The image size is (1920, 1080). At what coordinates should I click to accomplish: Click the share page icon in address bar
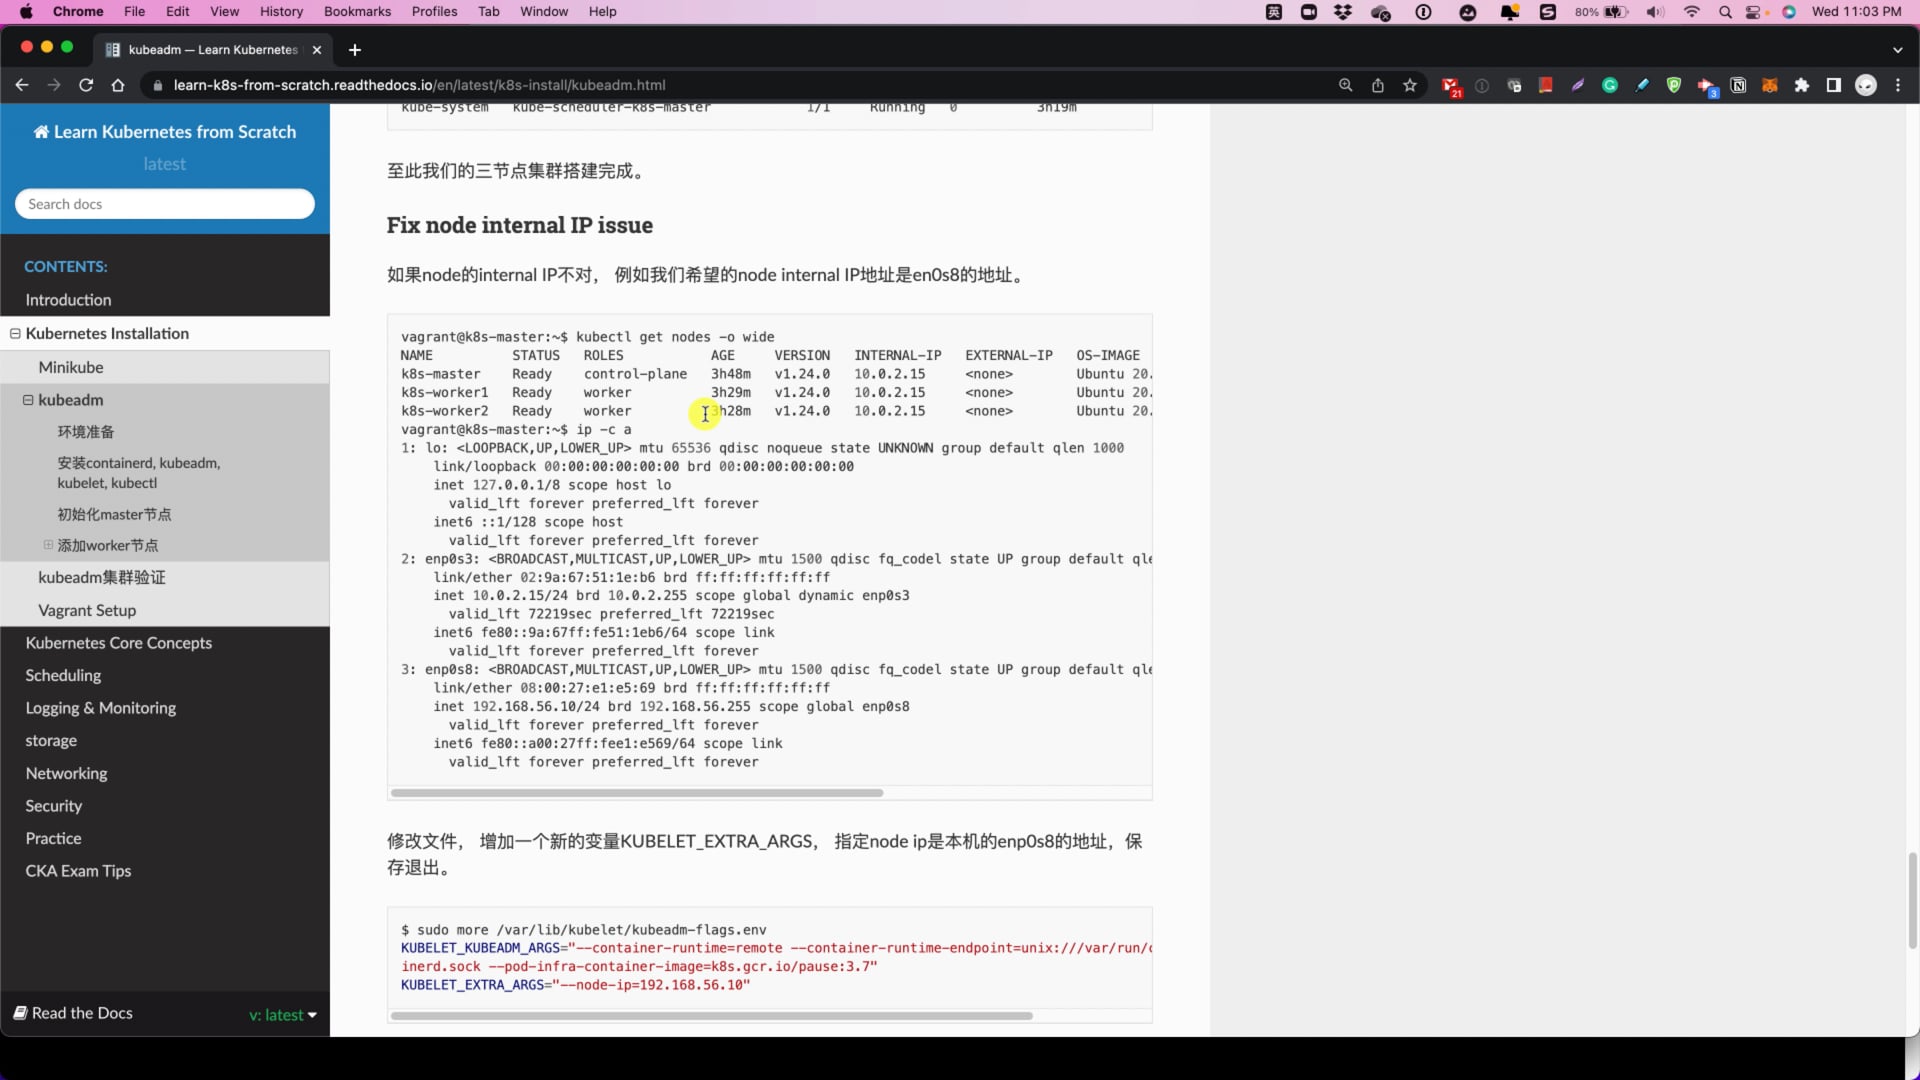1378,85
